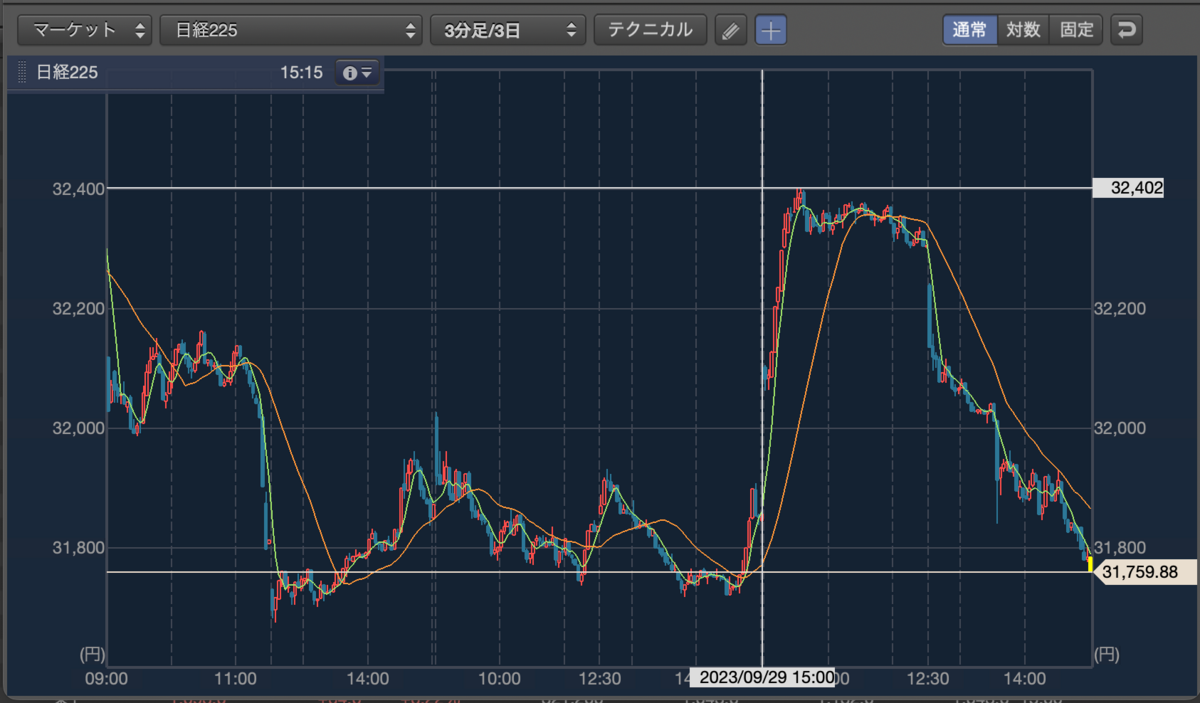Screen dimensions: 1200x703
Task: Click the 10:00 time axis label
Action: click(x=499, y=678)
